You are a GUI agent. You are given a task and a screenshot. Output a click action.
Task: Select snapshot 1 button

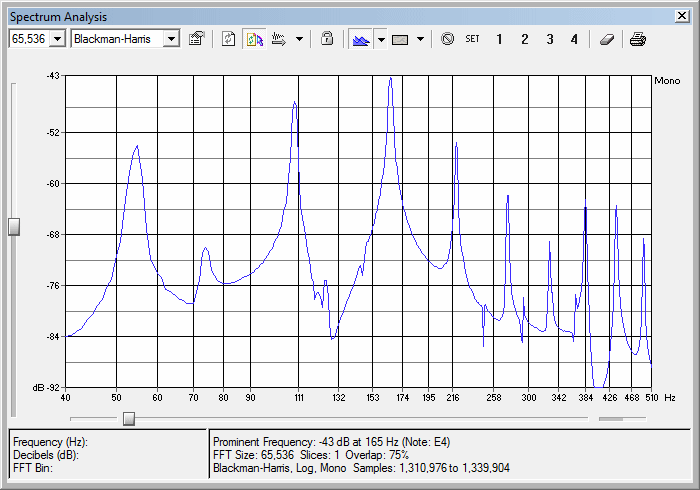499,39
